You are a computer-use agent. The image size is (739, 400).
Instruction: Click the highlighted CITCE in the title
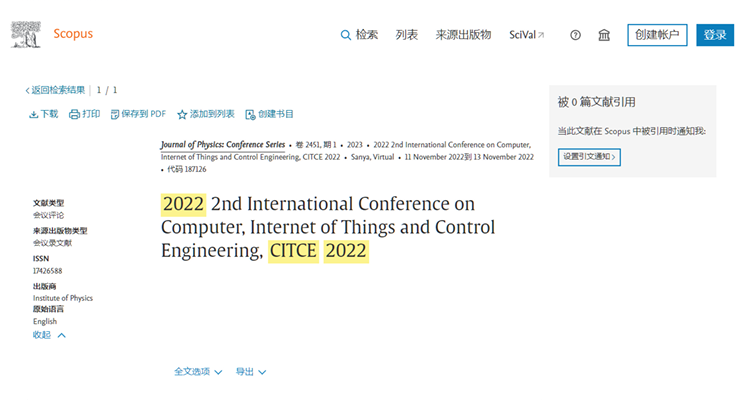click(293, 251)
